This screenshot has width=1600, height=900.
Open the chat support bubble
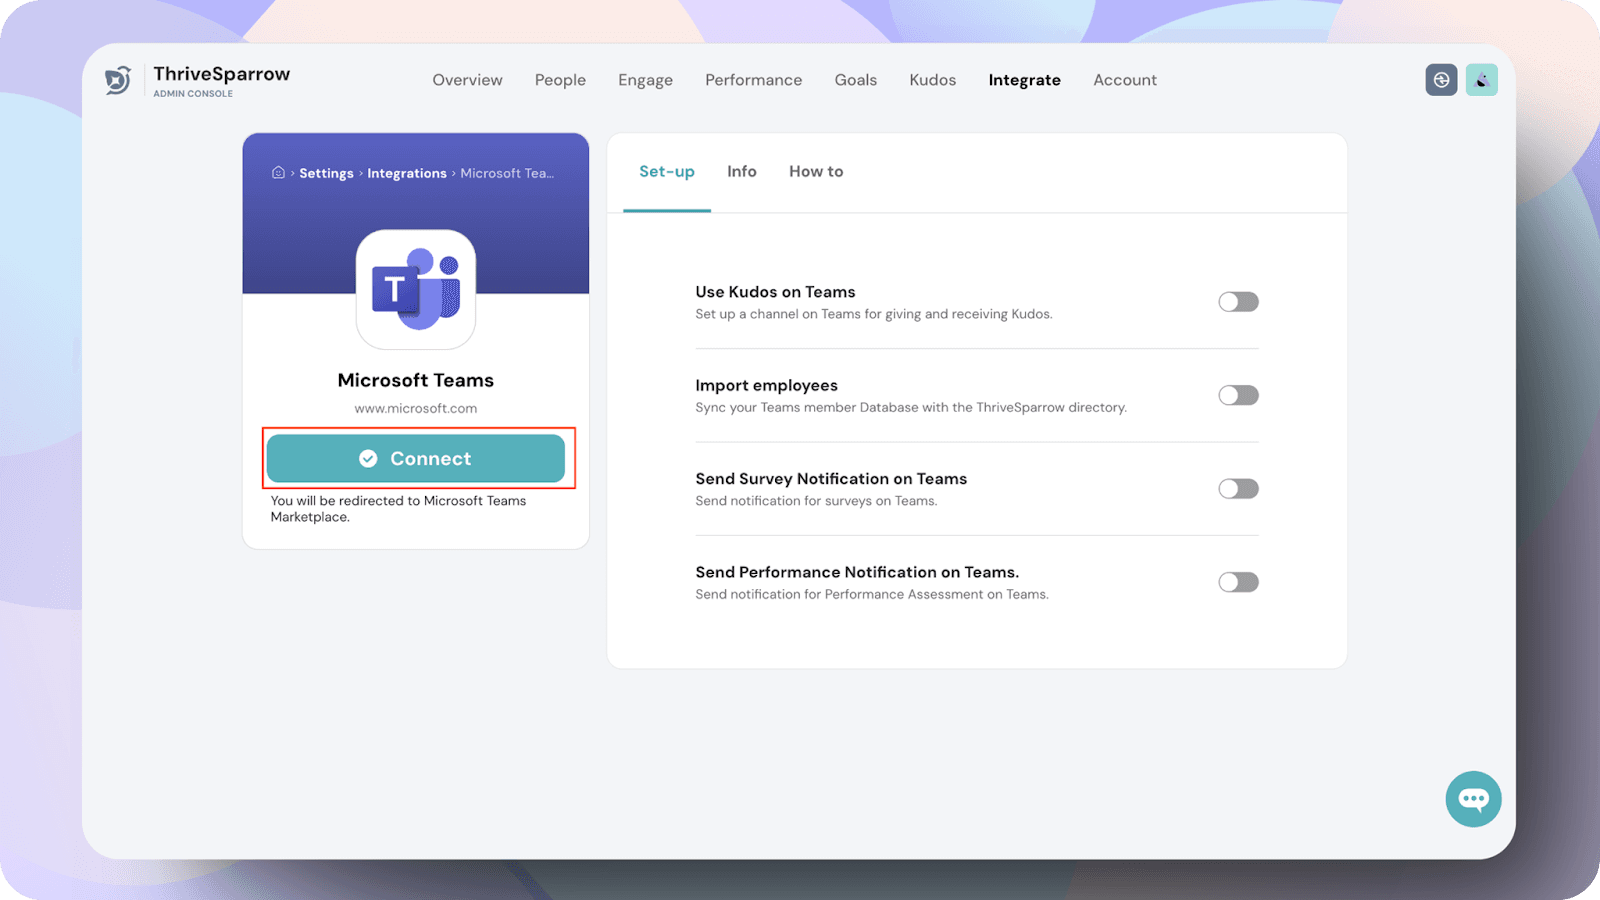(x=1473, y=799)
